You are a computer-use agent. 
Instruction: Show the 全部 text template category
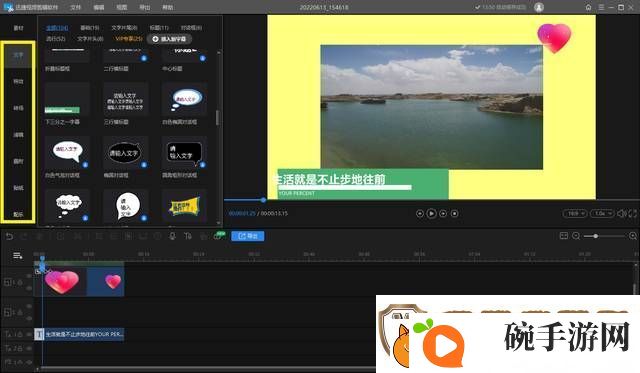pyautogui.click(x=57, y=28)
